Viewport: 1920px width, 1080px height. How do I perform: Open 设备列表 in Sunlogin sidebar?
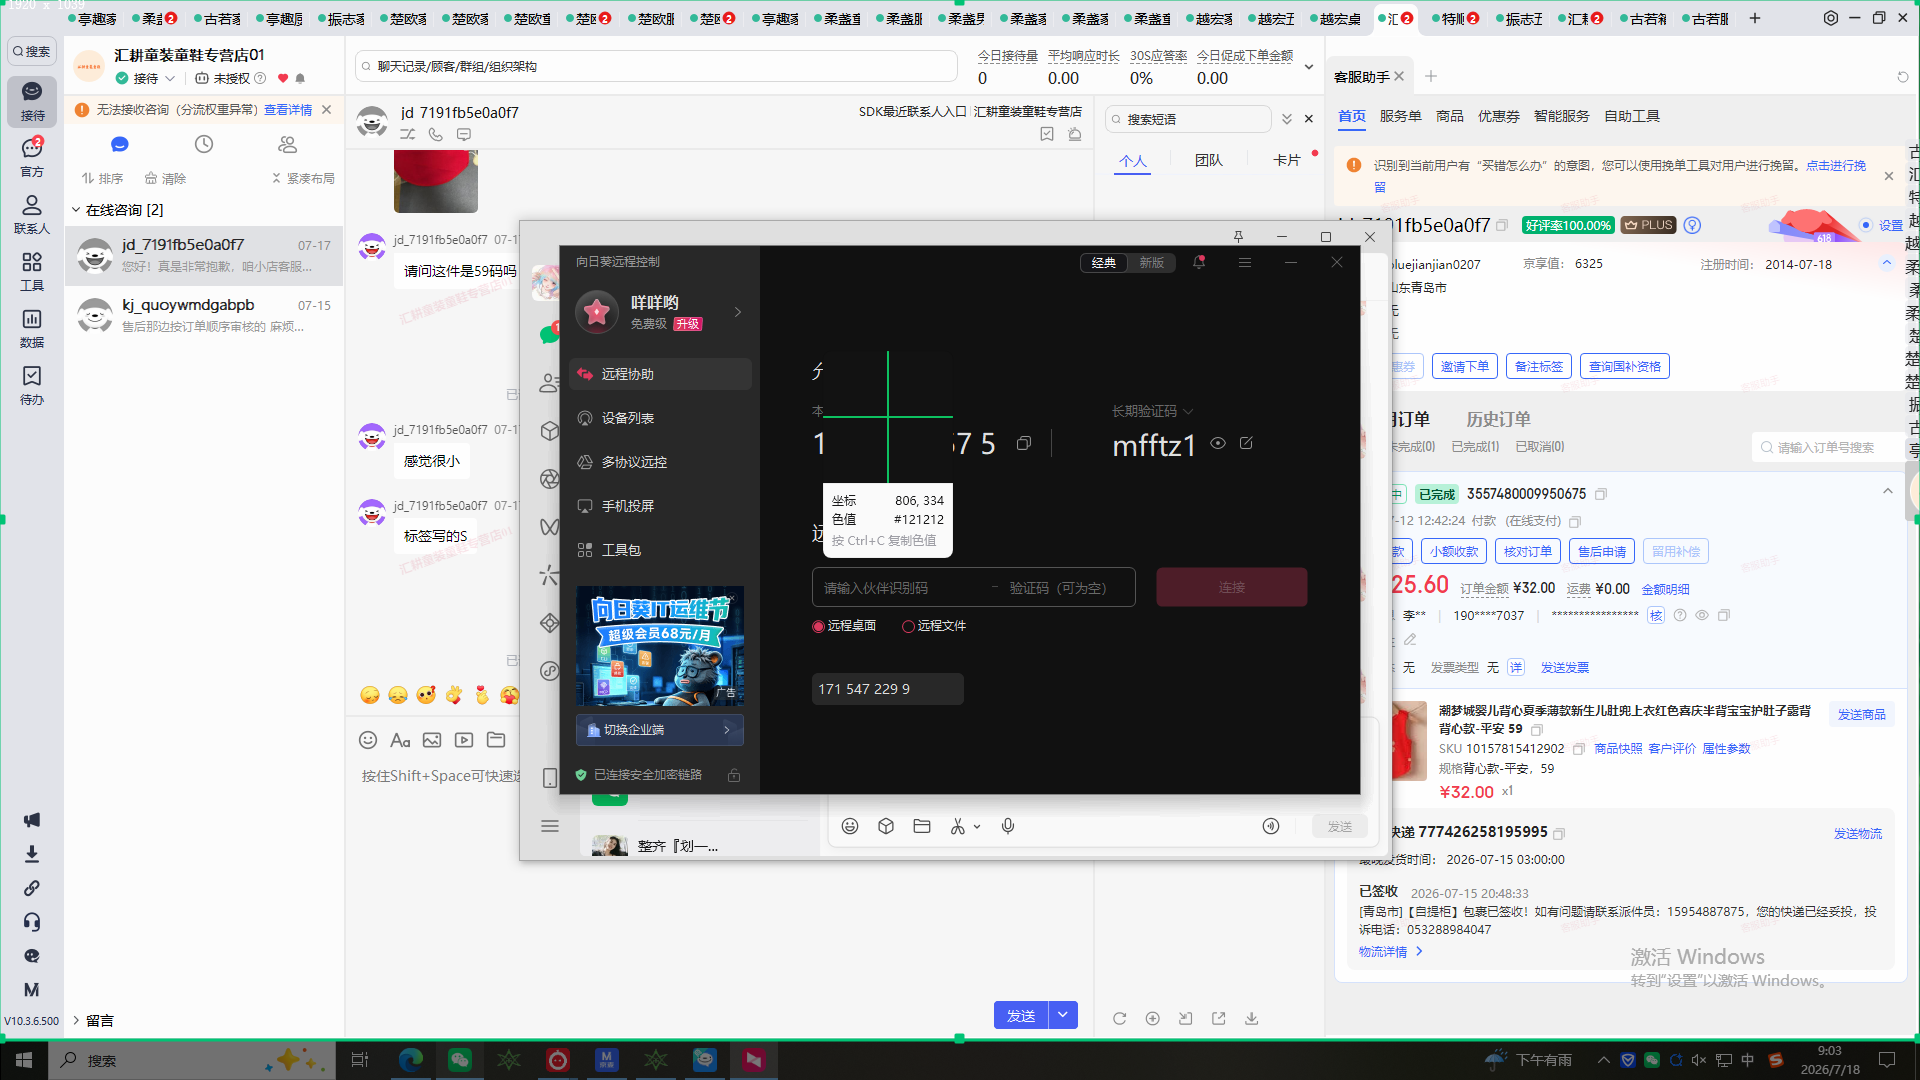(660, 418)
